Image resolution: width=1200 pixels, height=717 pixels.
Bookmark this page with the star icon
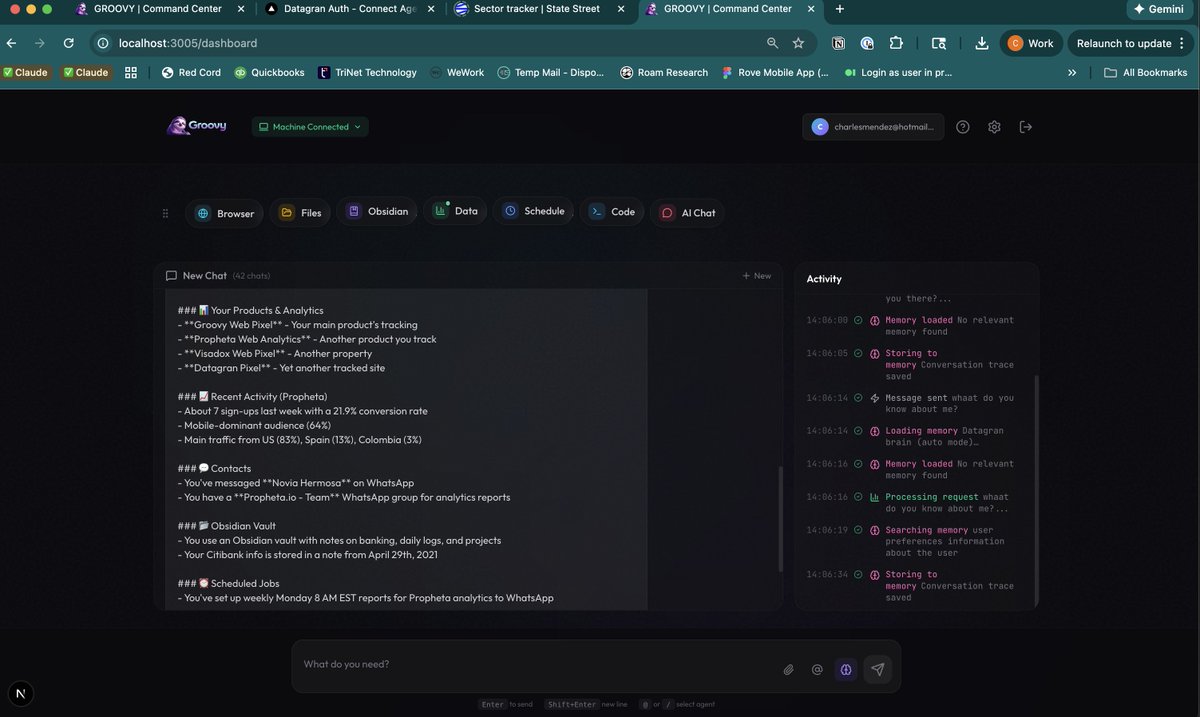(x=798, y=43)
